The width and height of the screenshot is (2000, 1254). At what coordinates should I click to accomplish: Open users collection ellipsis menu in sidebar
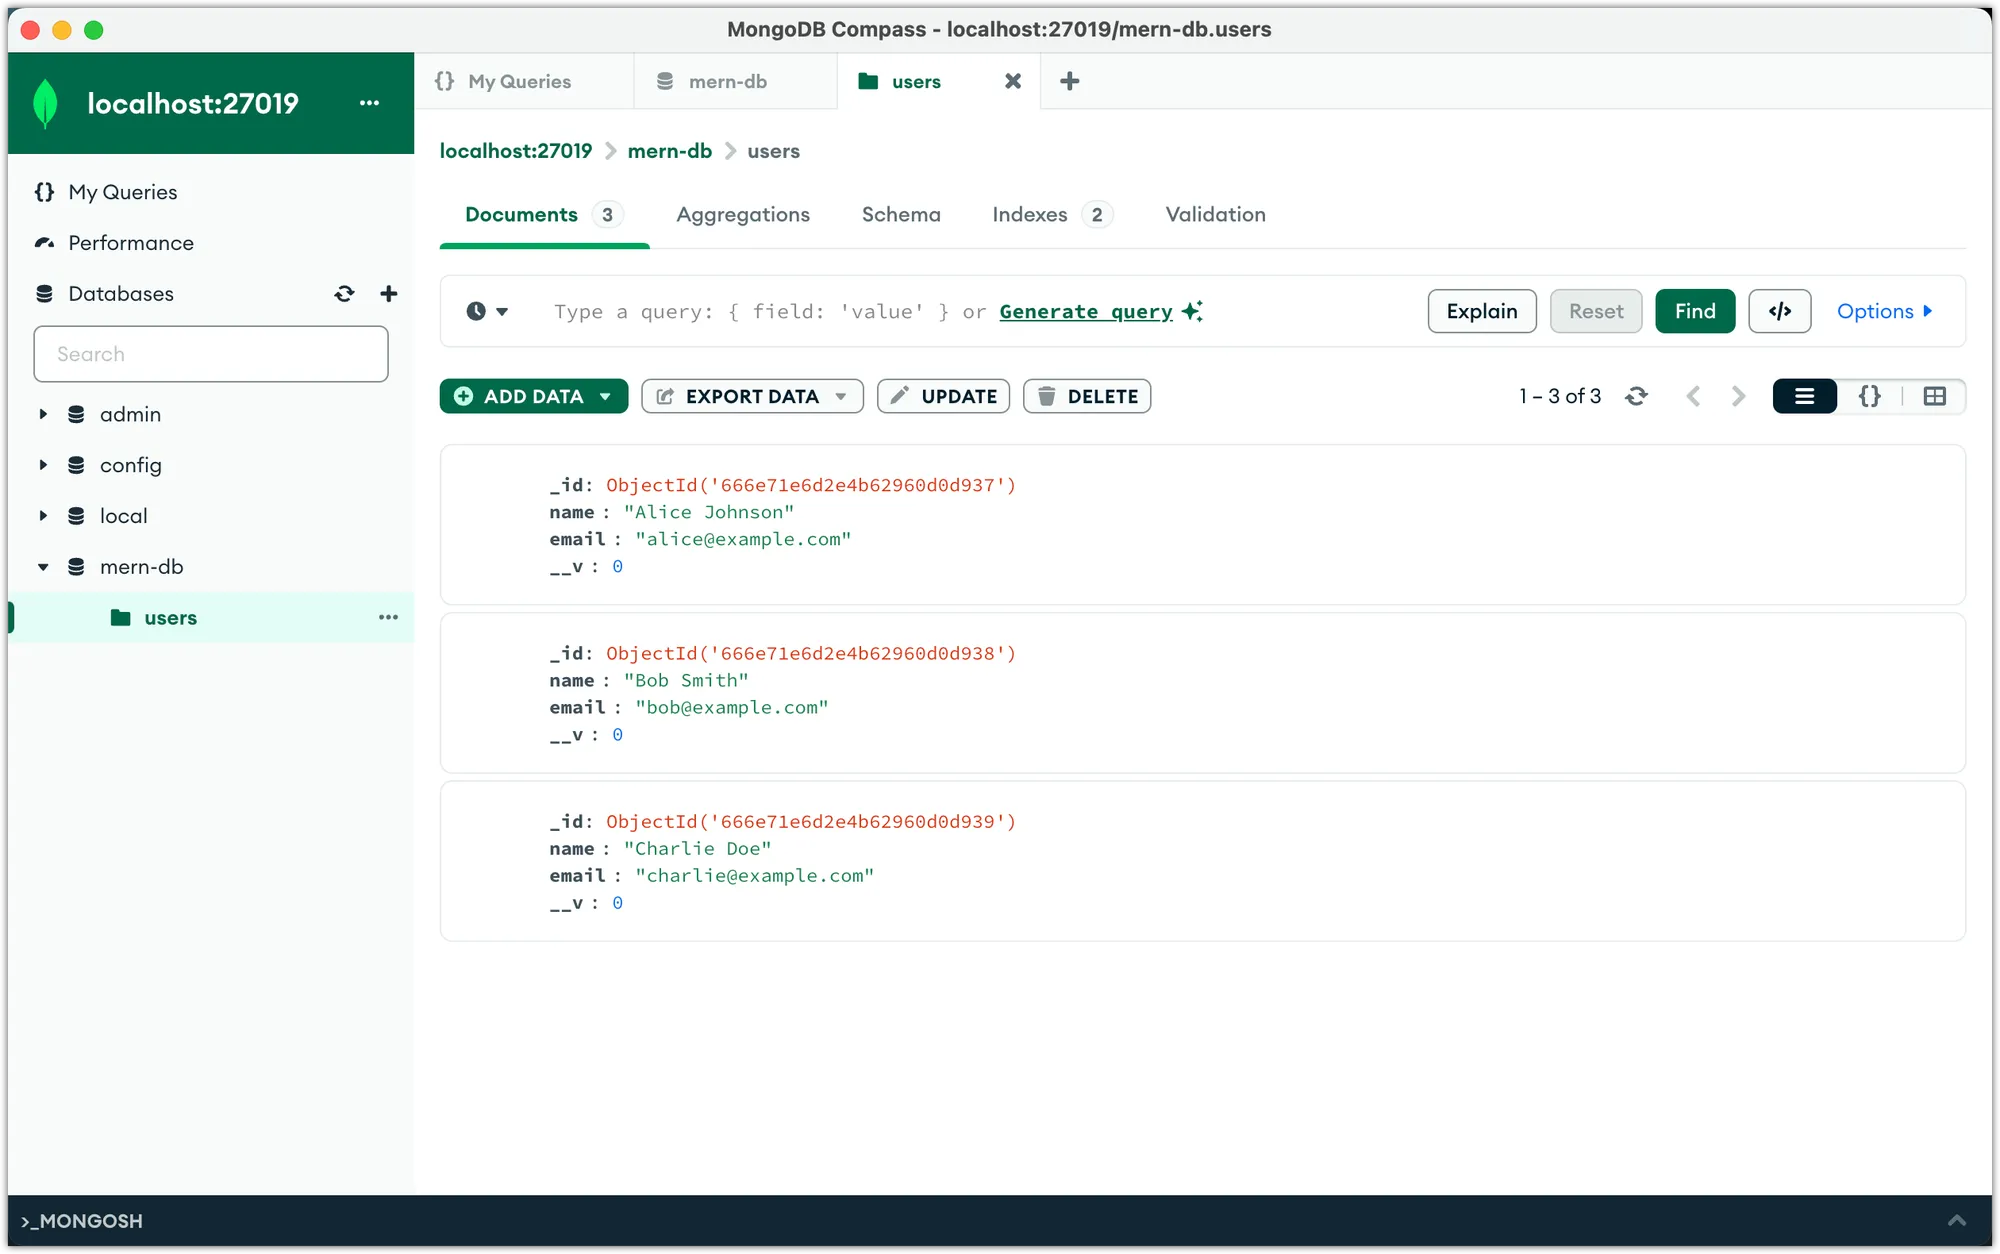388,617
